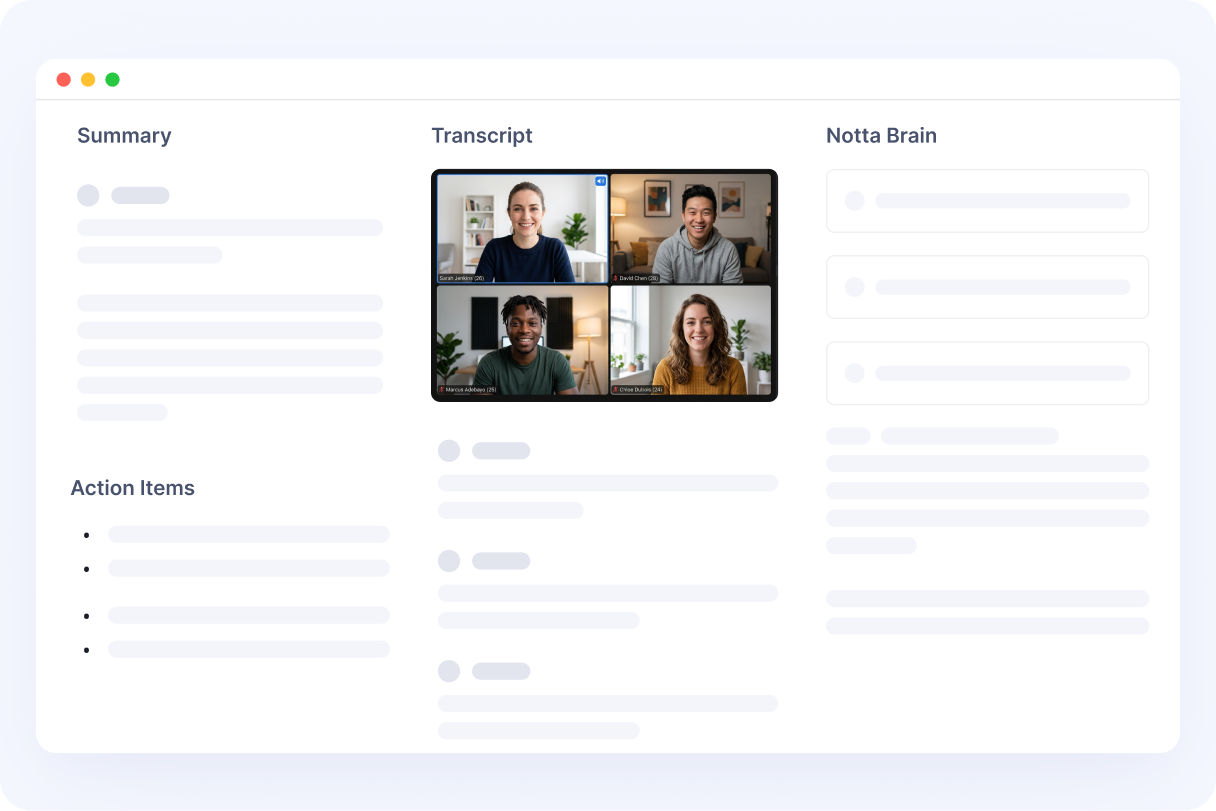
Task: Select the third transcript entry's speaker avatar
Action: [449, 671]
